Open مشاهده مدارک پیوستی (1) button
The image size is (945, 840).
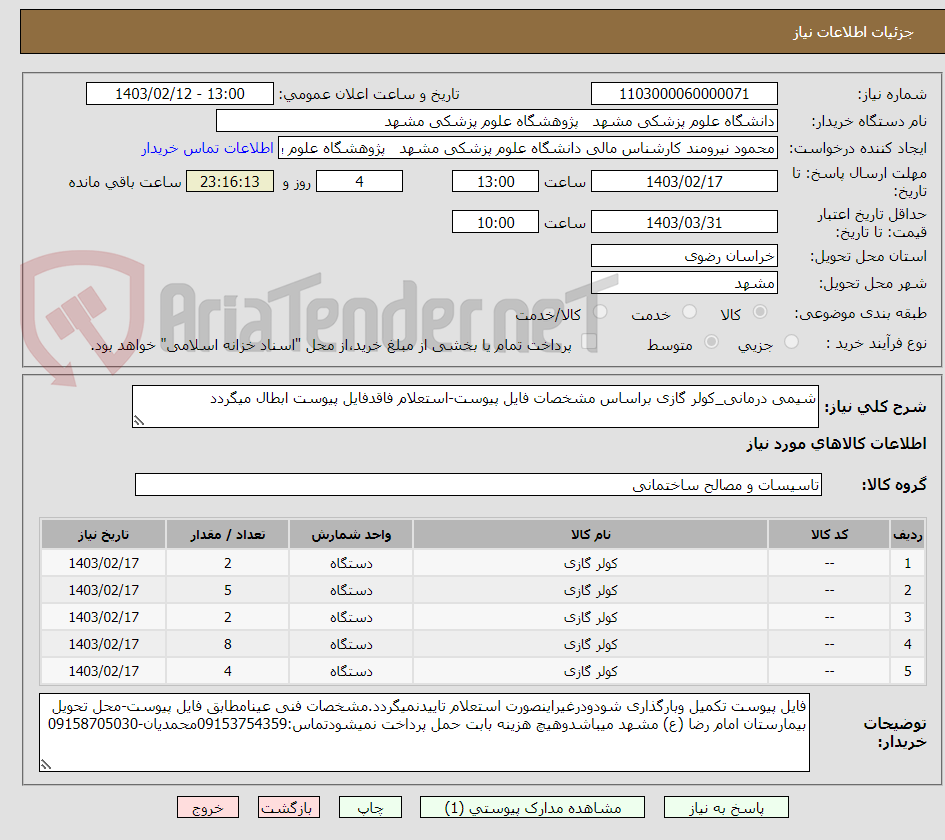[x=532, y=807]
